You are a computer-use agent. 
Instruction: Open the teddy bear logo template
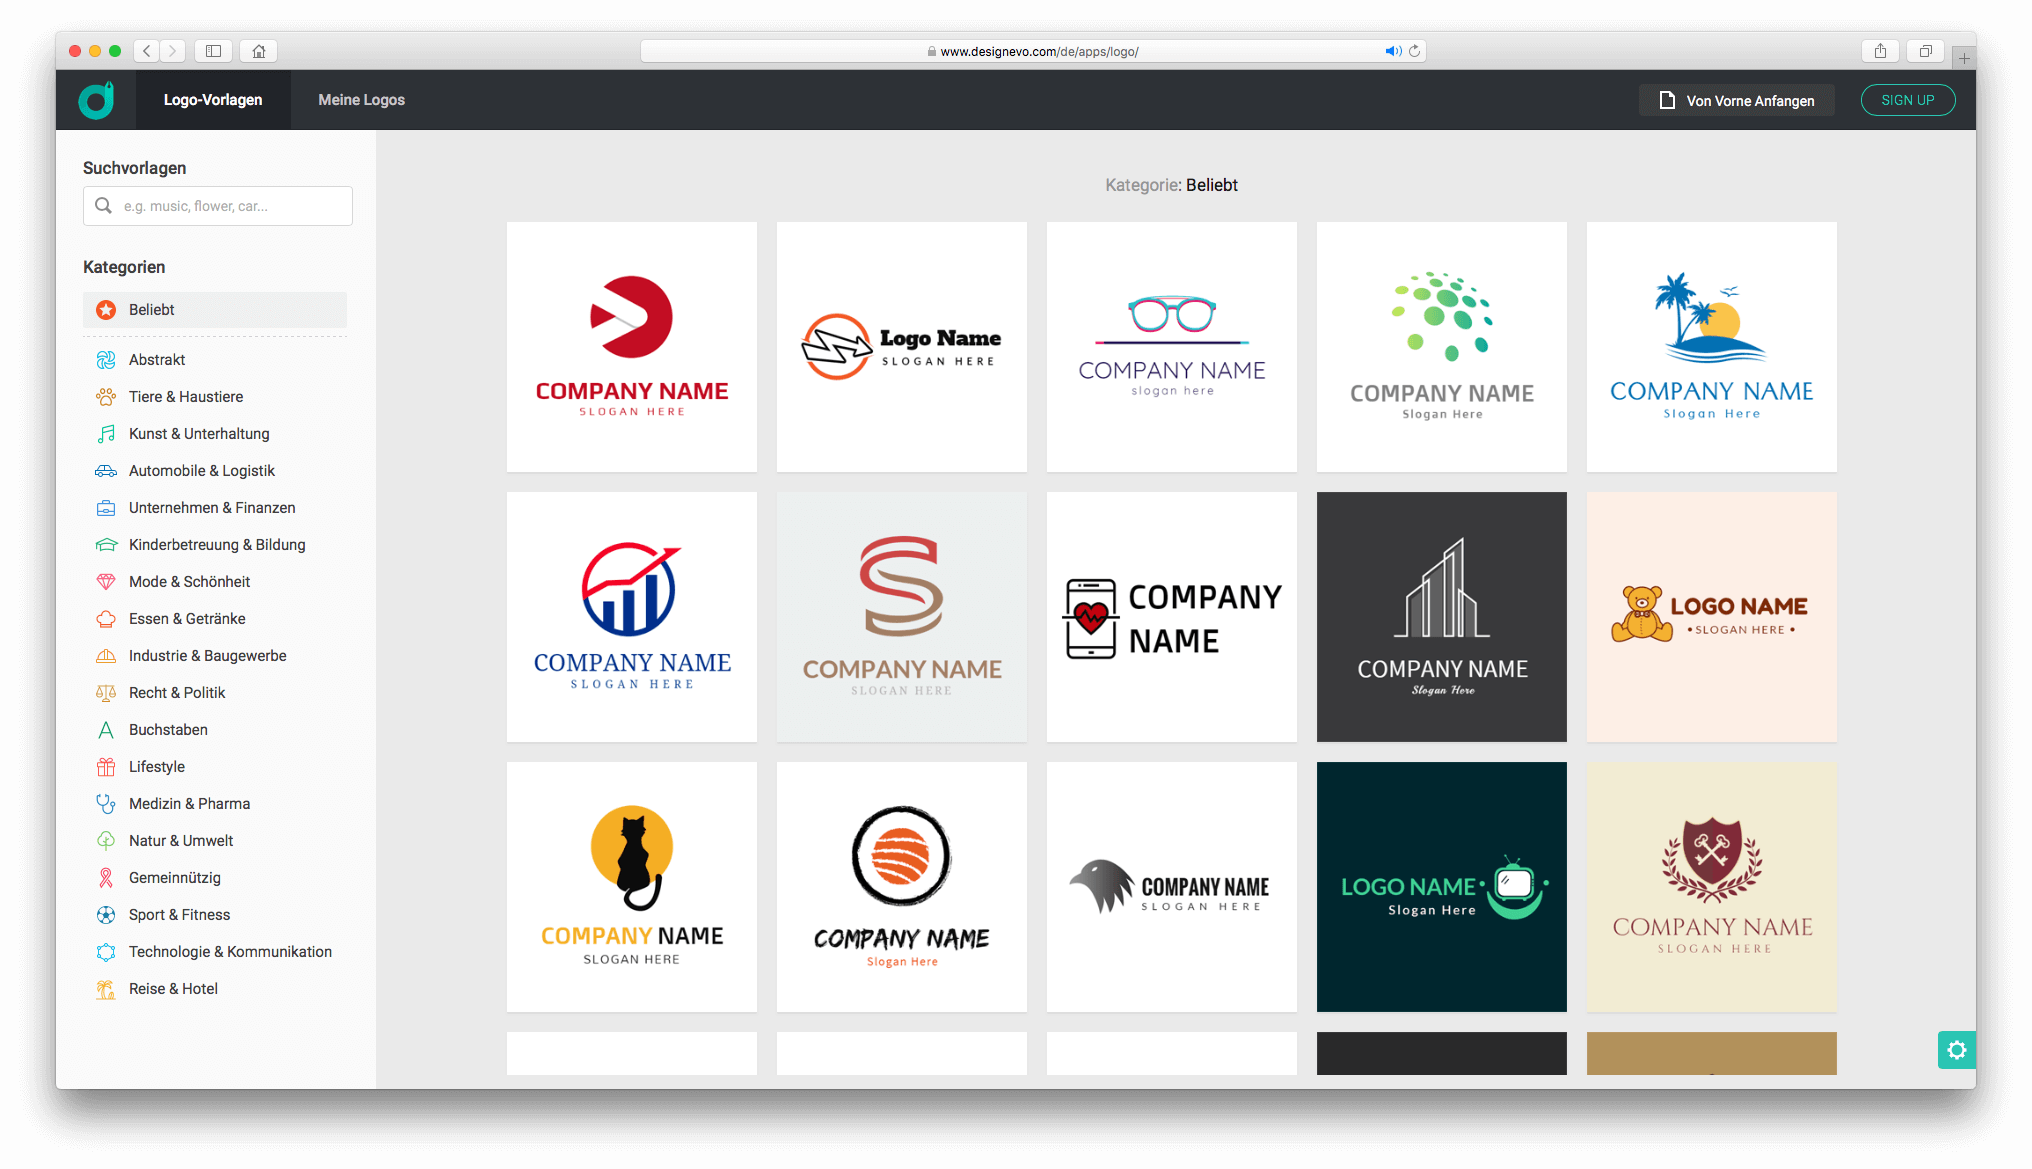(1712, 617)
